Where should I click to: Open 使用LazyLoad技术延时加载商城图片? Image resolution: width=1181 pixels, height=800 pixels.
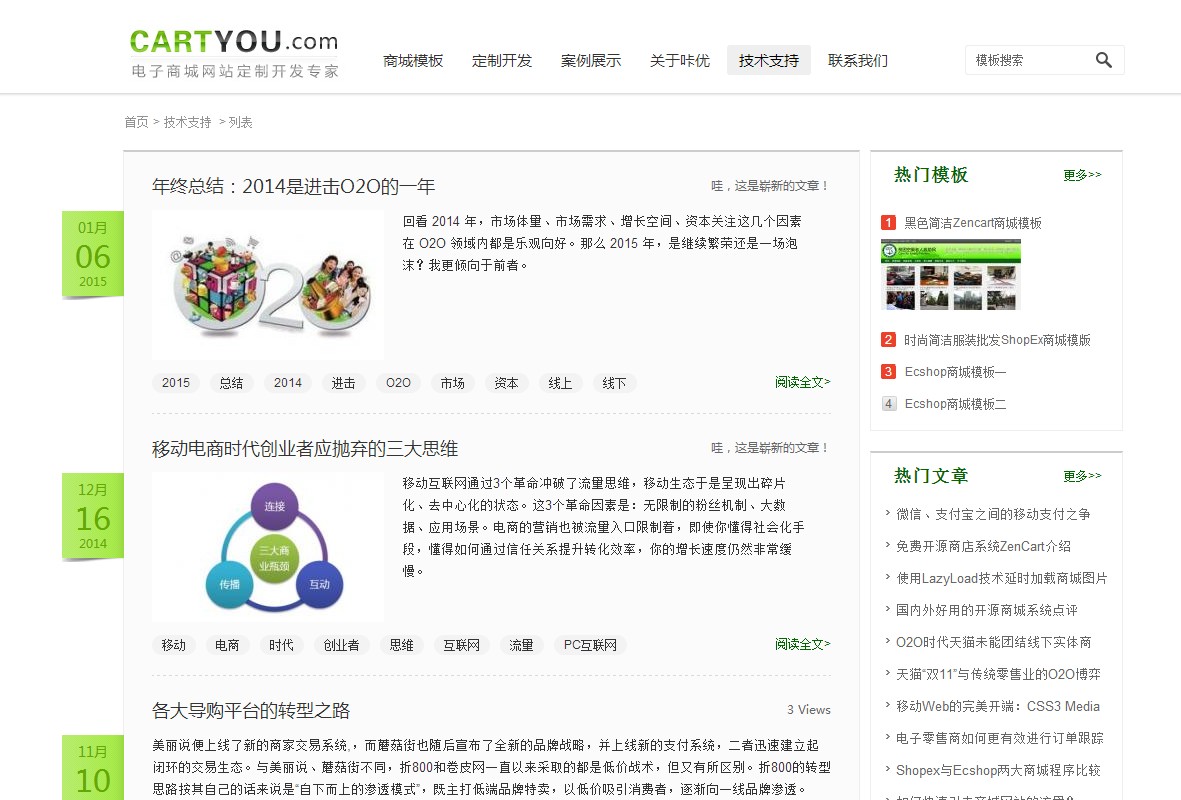tap(1002, 578)
